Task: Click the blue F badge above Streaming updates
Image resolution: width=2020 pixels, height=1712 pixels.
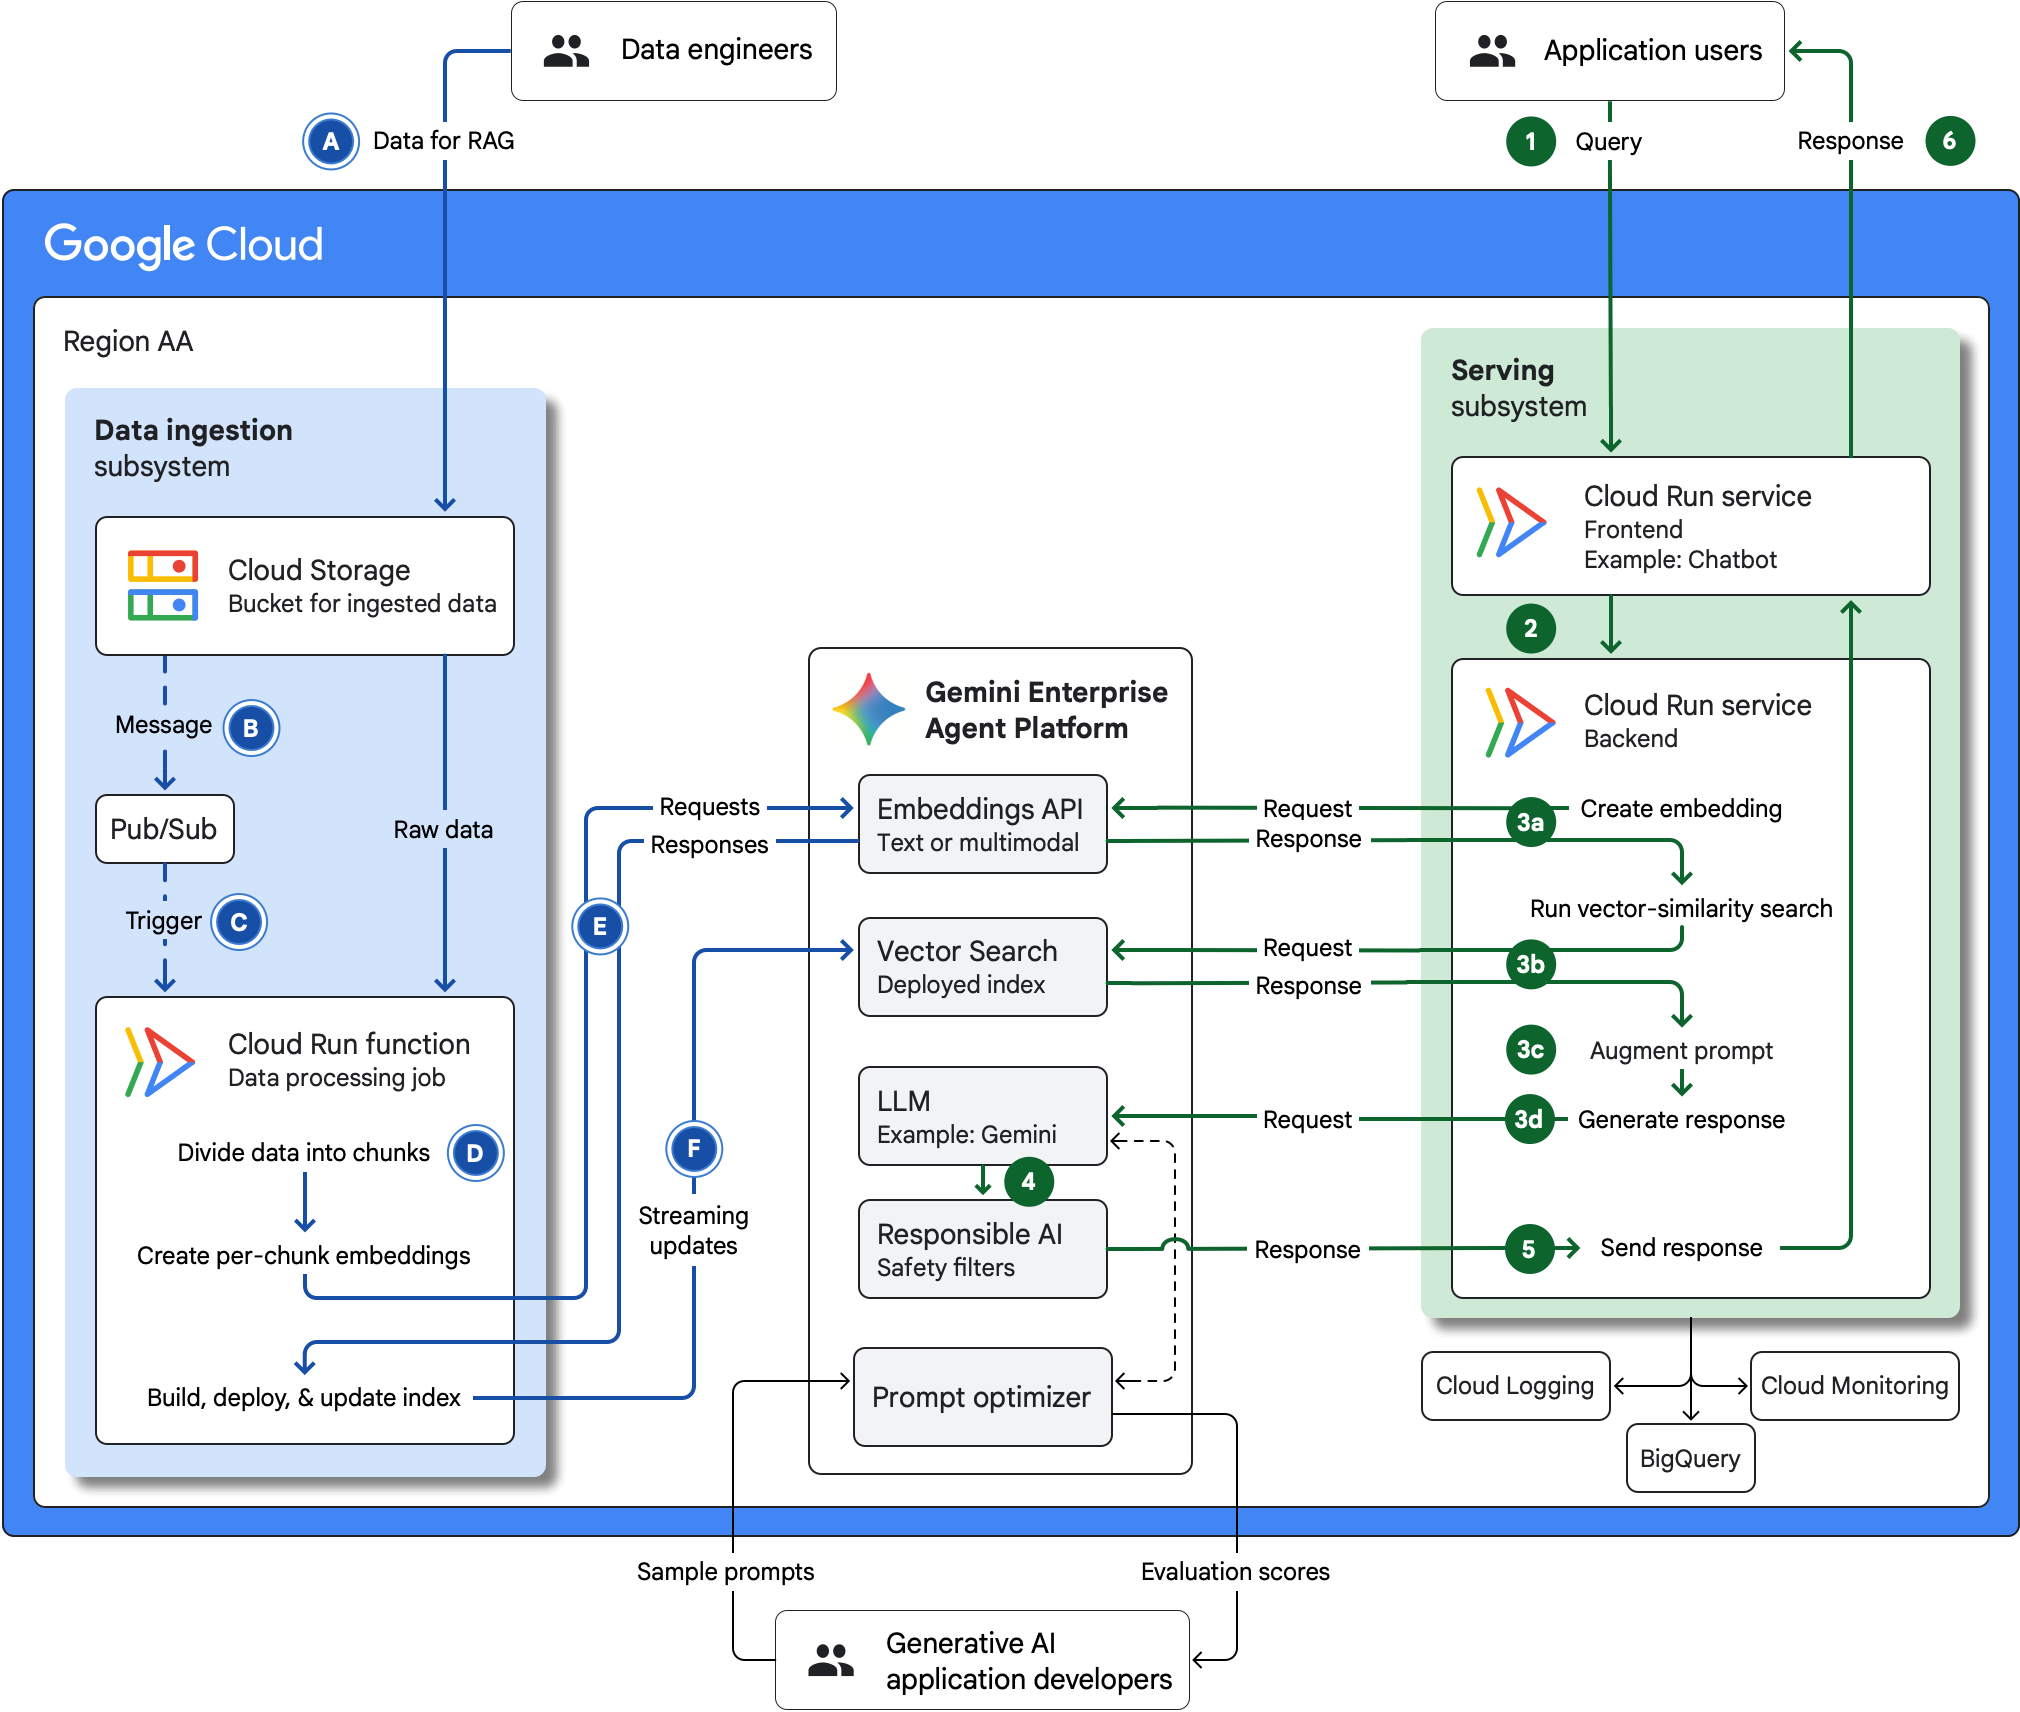Action: (694, 1149)
